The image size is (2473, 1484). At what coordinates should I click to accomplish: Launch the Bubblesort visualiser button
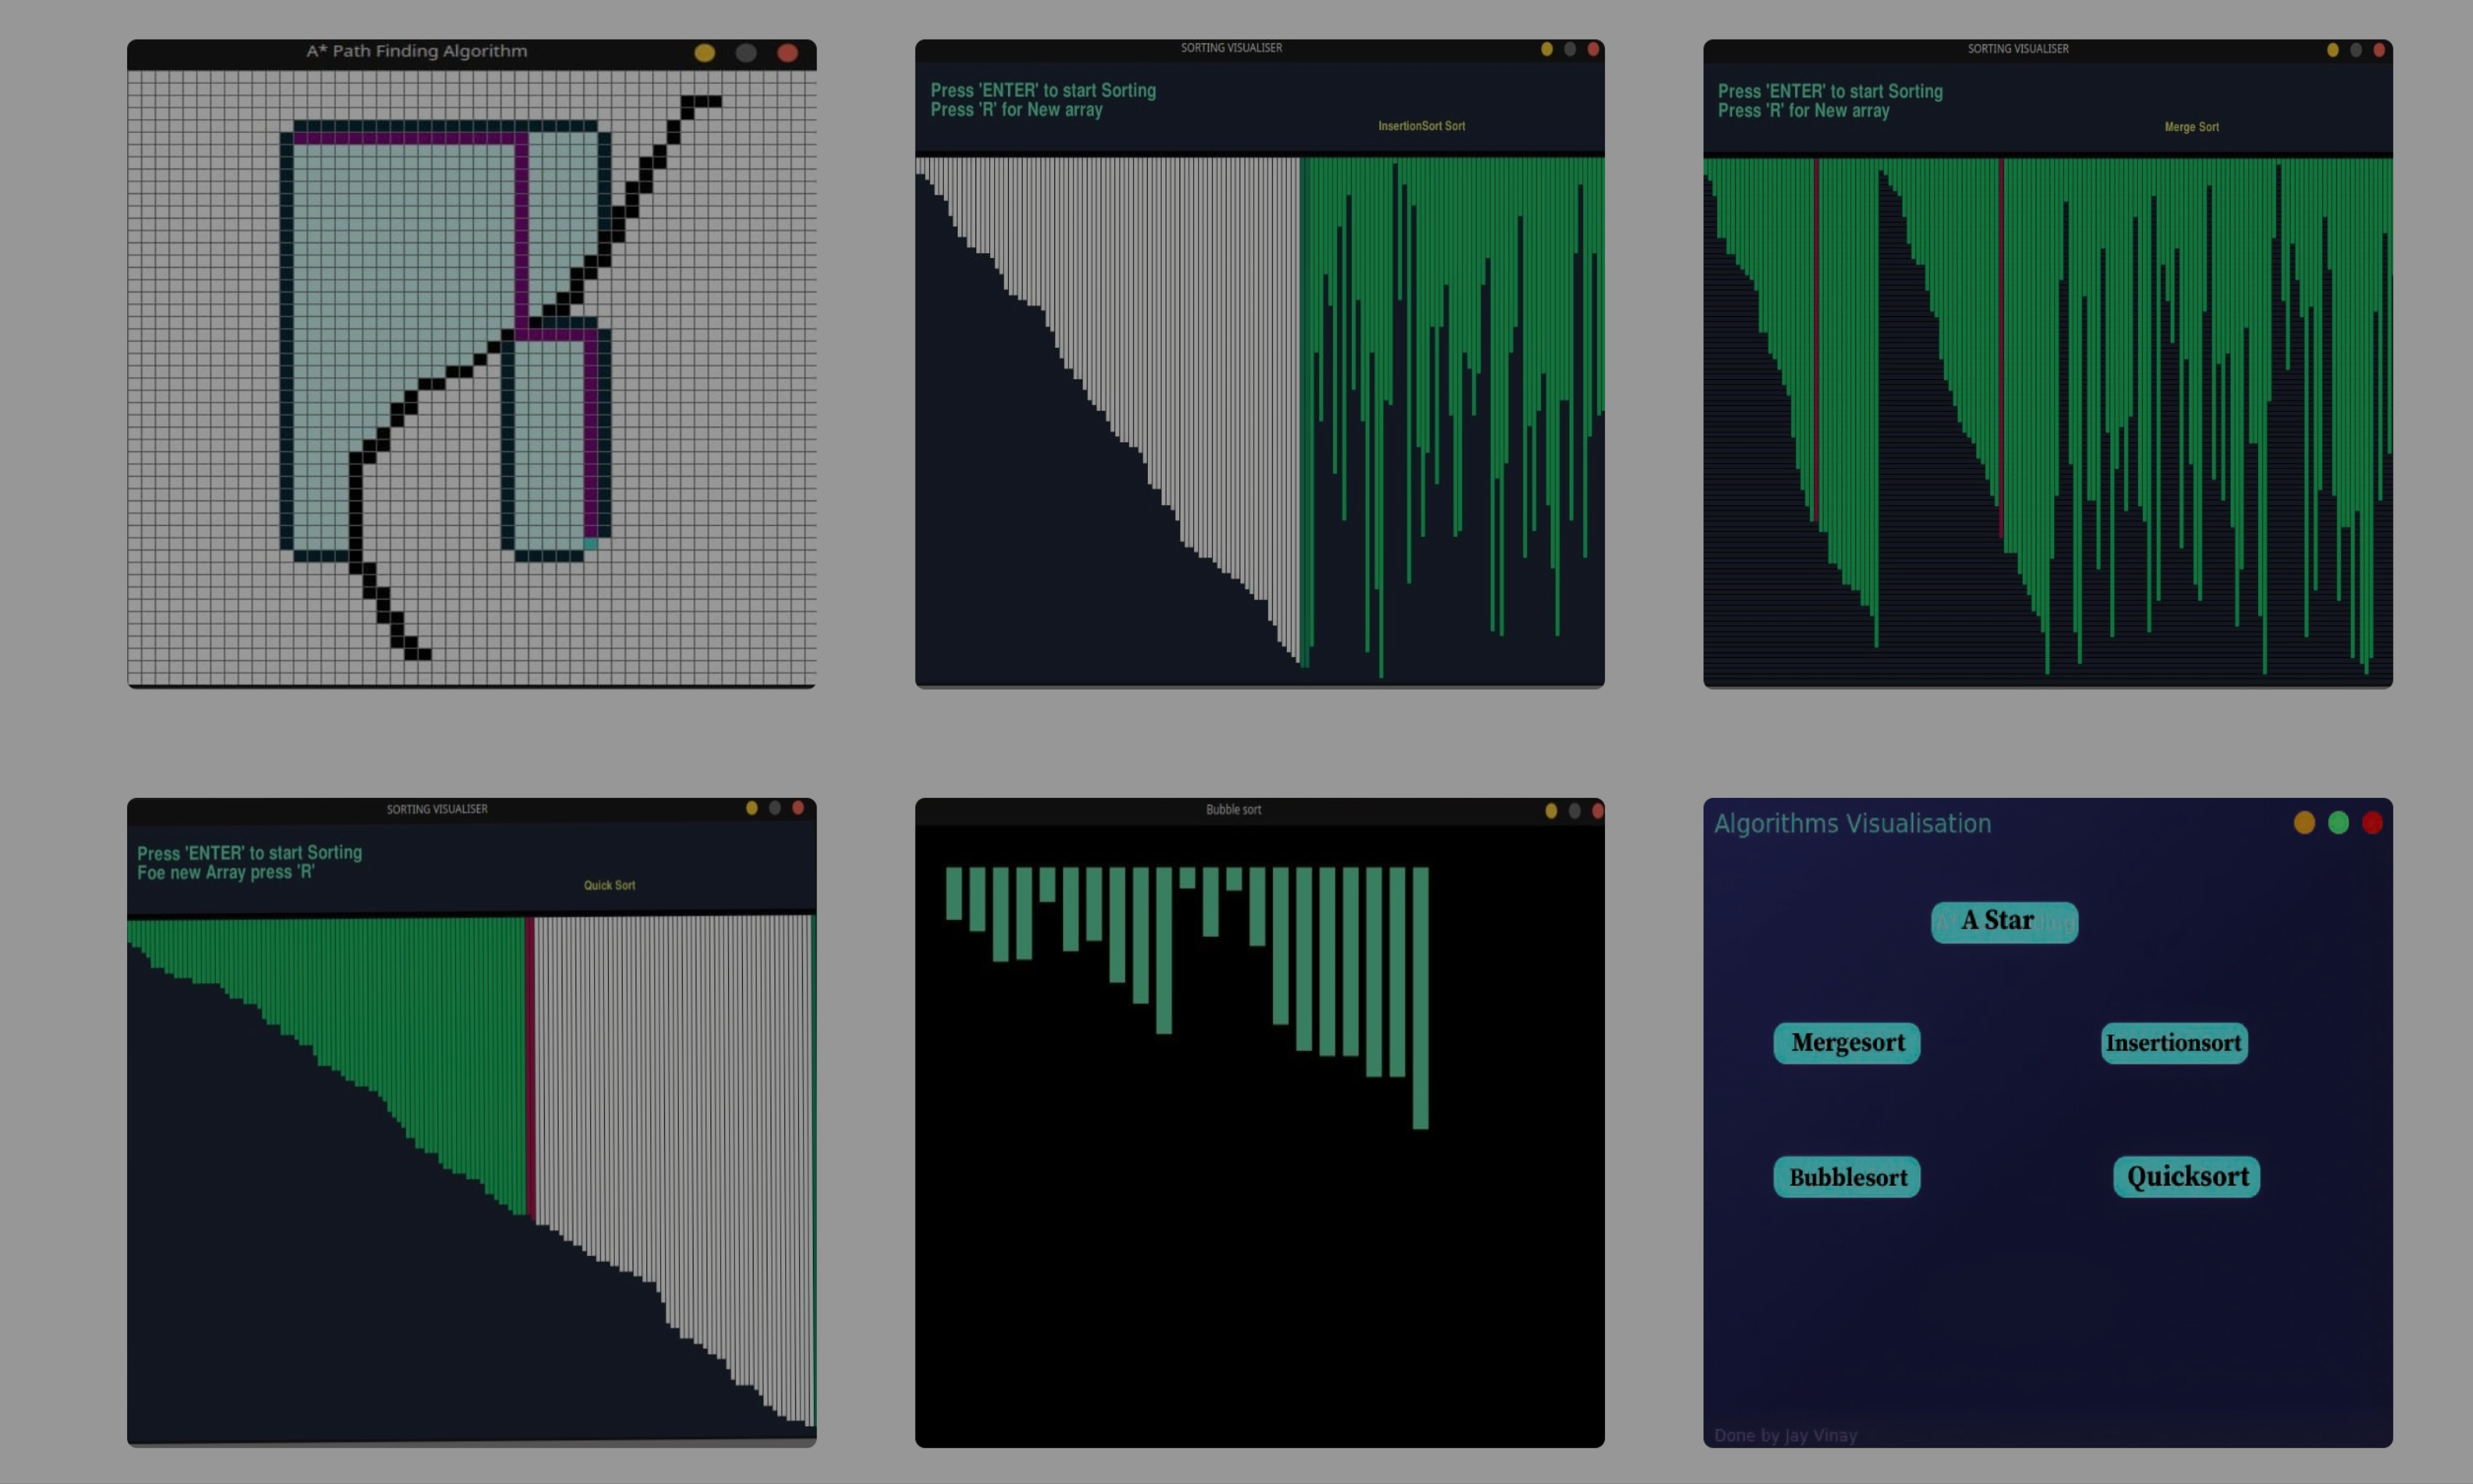tap(1846, 1177)
